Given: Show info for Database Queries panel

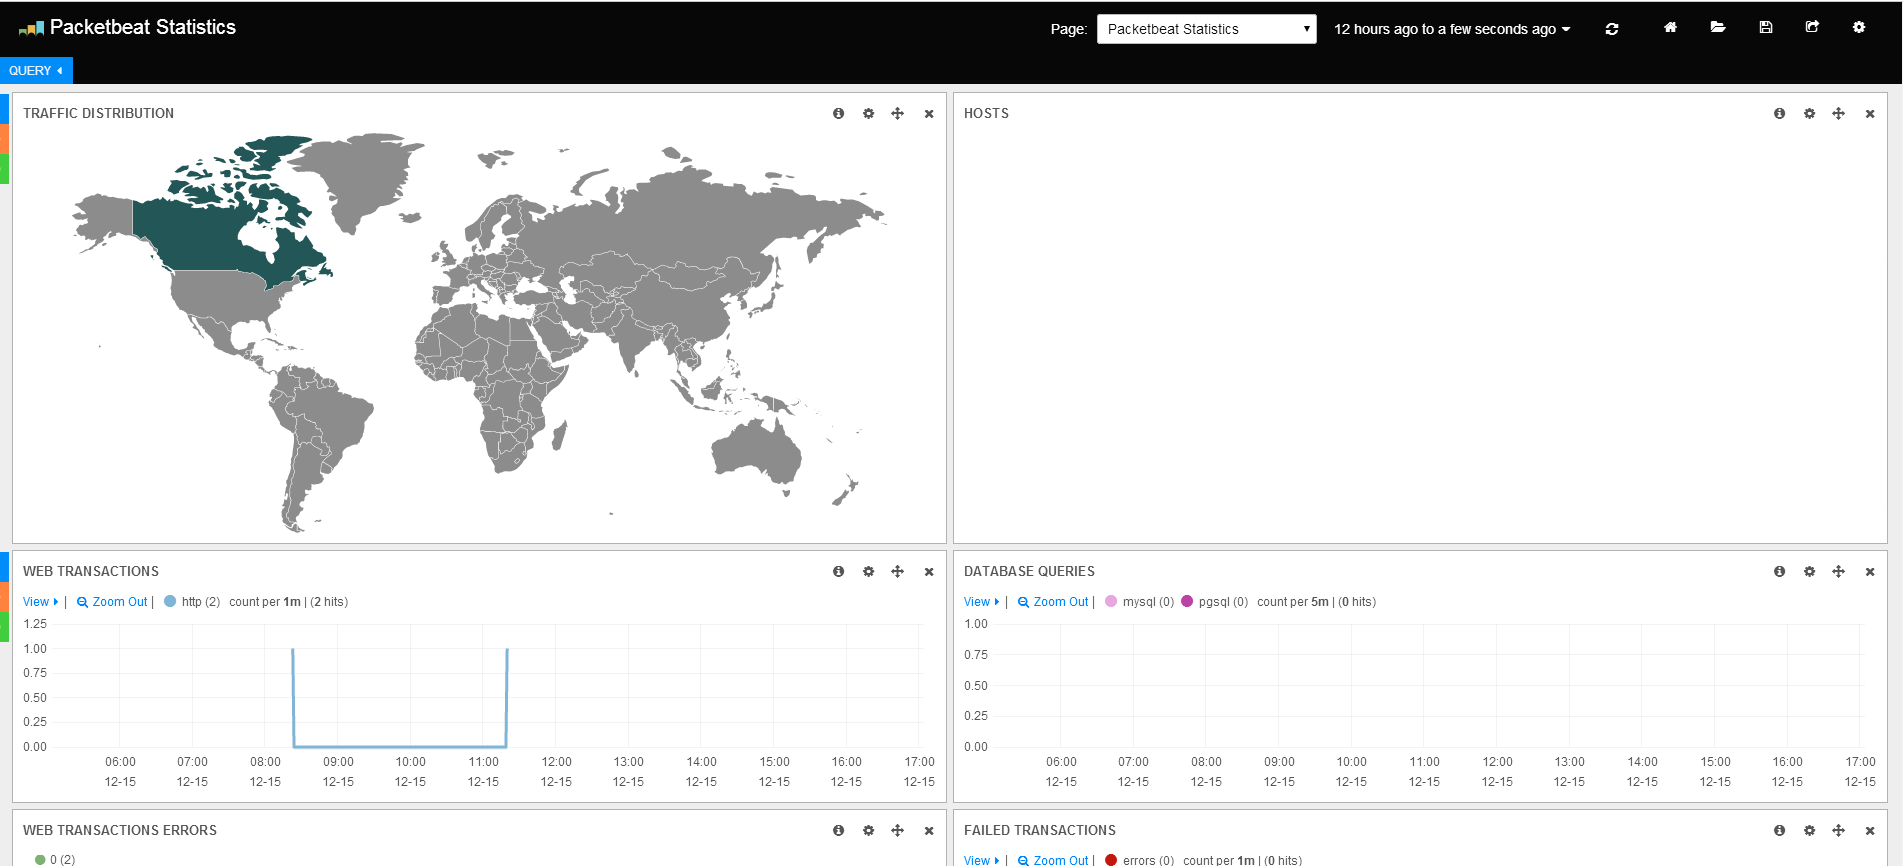Looking at the screenshot, I should tap(1780, 572).
